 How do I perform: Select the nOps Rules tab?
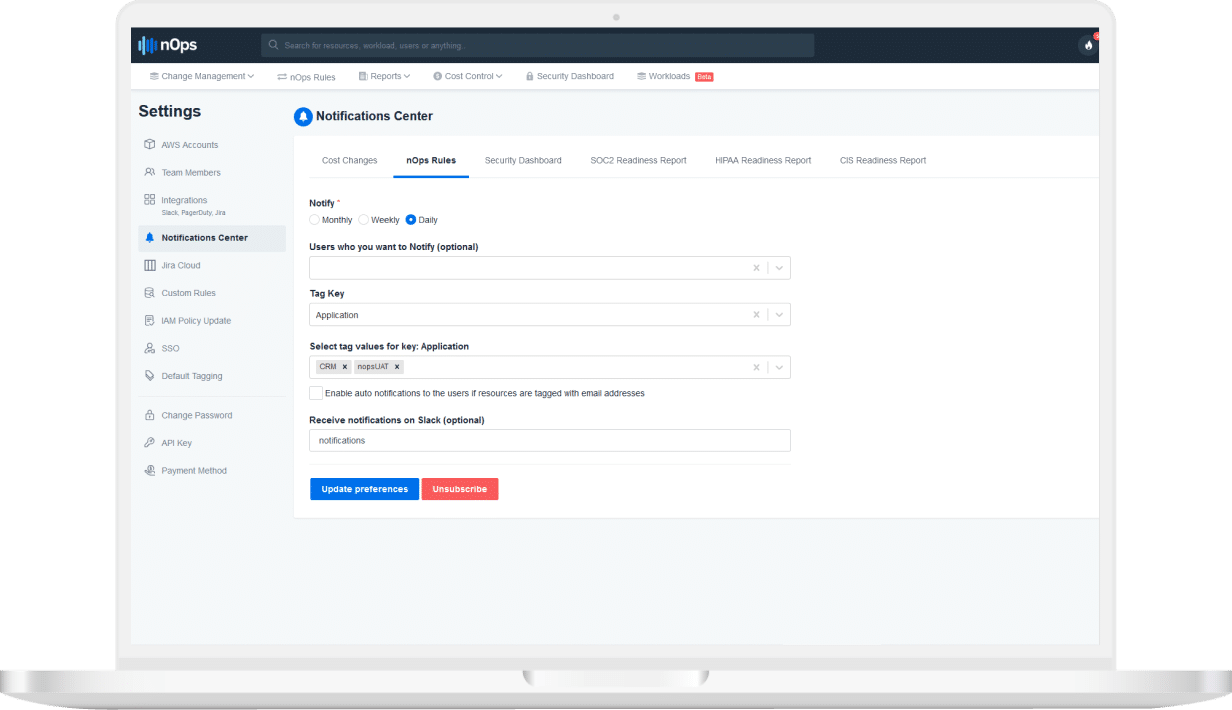tap(431, 160)
